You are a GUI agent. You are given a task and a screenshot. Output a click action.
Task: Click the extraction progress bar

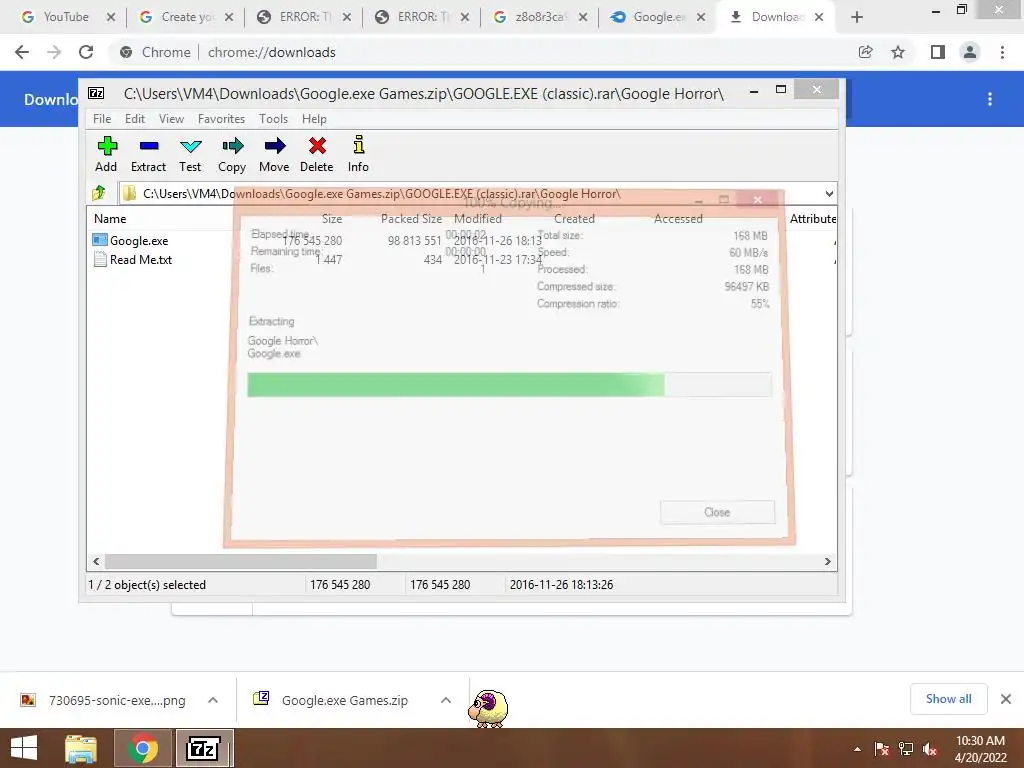tap(509, 385)
